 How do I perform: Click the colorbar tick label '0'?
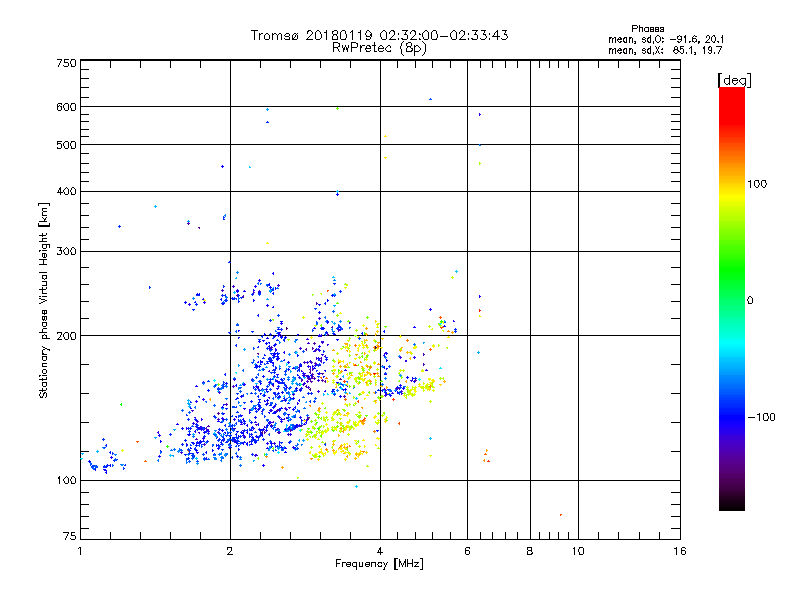749,301
